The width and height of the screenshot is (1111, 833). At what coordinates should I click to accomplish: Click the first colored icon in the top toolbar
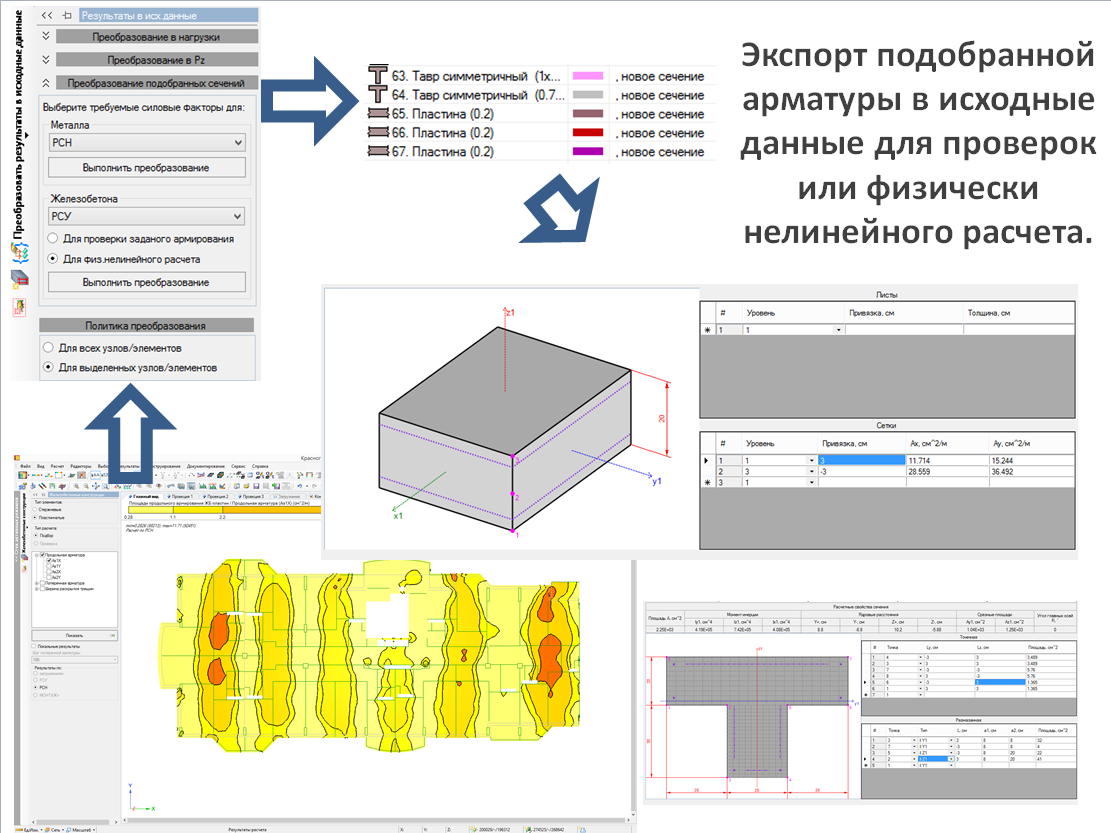23,475
